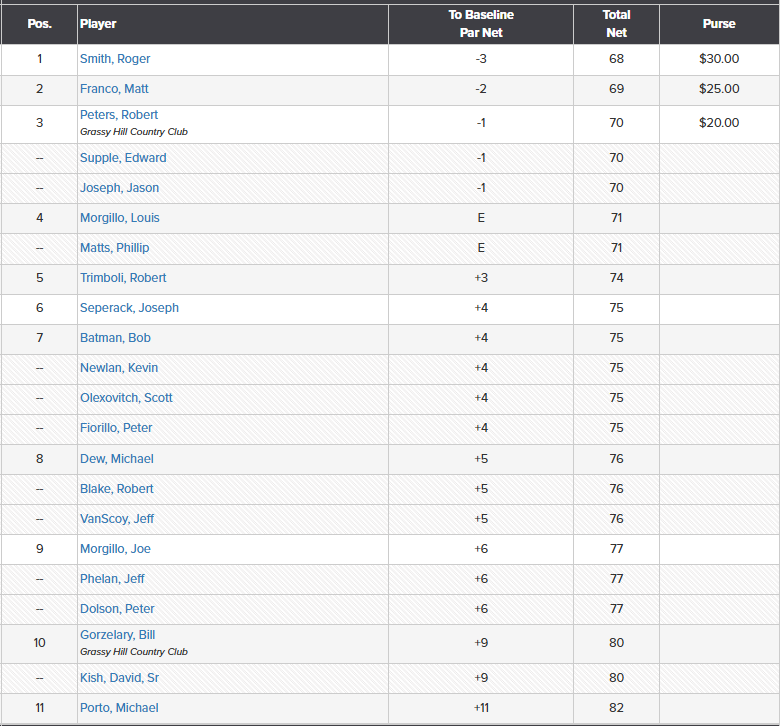Select Gorzelary, Bill link

(x=117, y=635)
